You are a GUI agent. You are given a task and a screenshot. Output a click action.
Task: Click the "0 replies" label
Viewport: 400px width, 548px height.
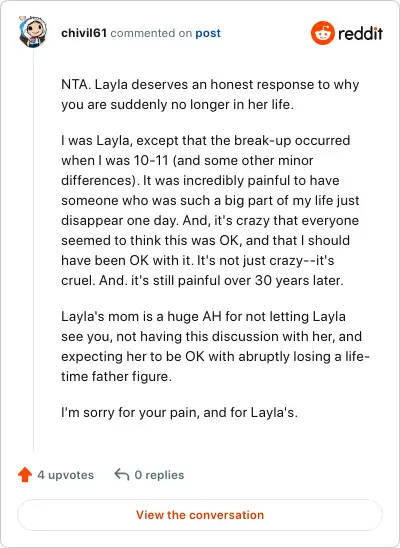[159, 475]
